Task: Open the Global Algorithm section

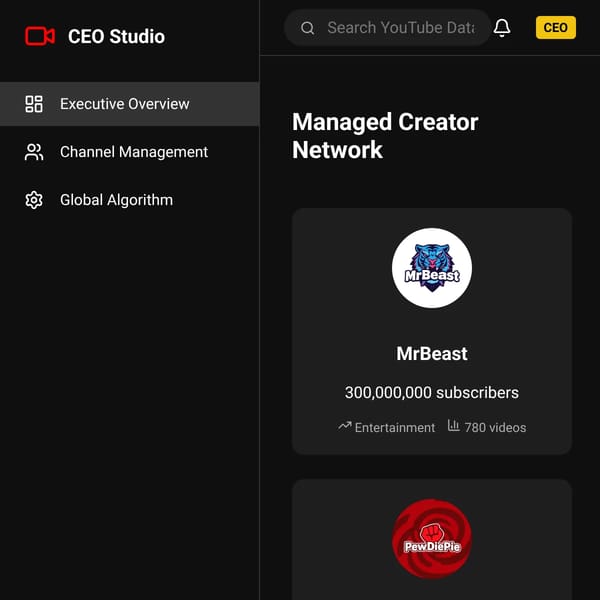Action: 130,200
